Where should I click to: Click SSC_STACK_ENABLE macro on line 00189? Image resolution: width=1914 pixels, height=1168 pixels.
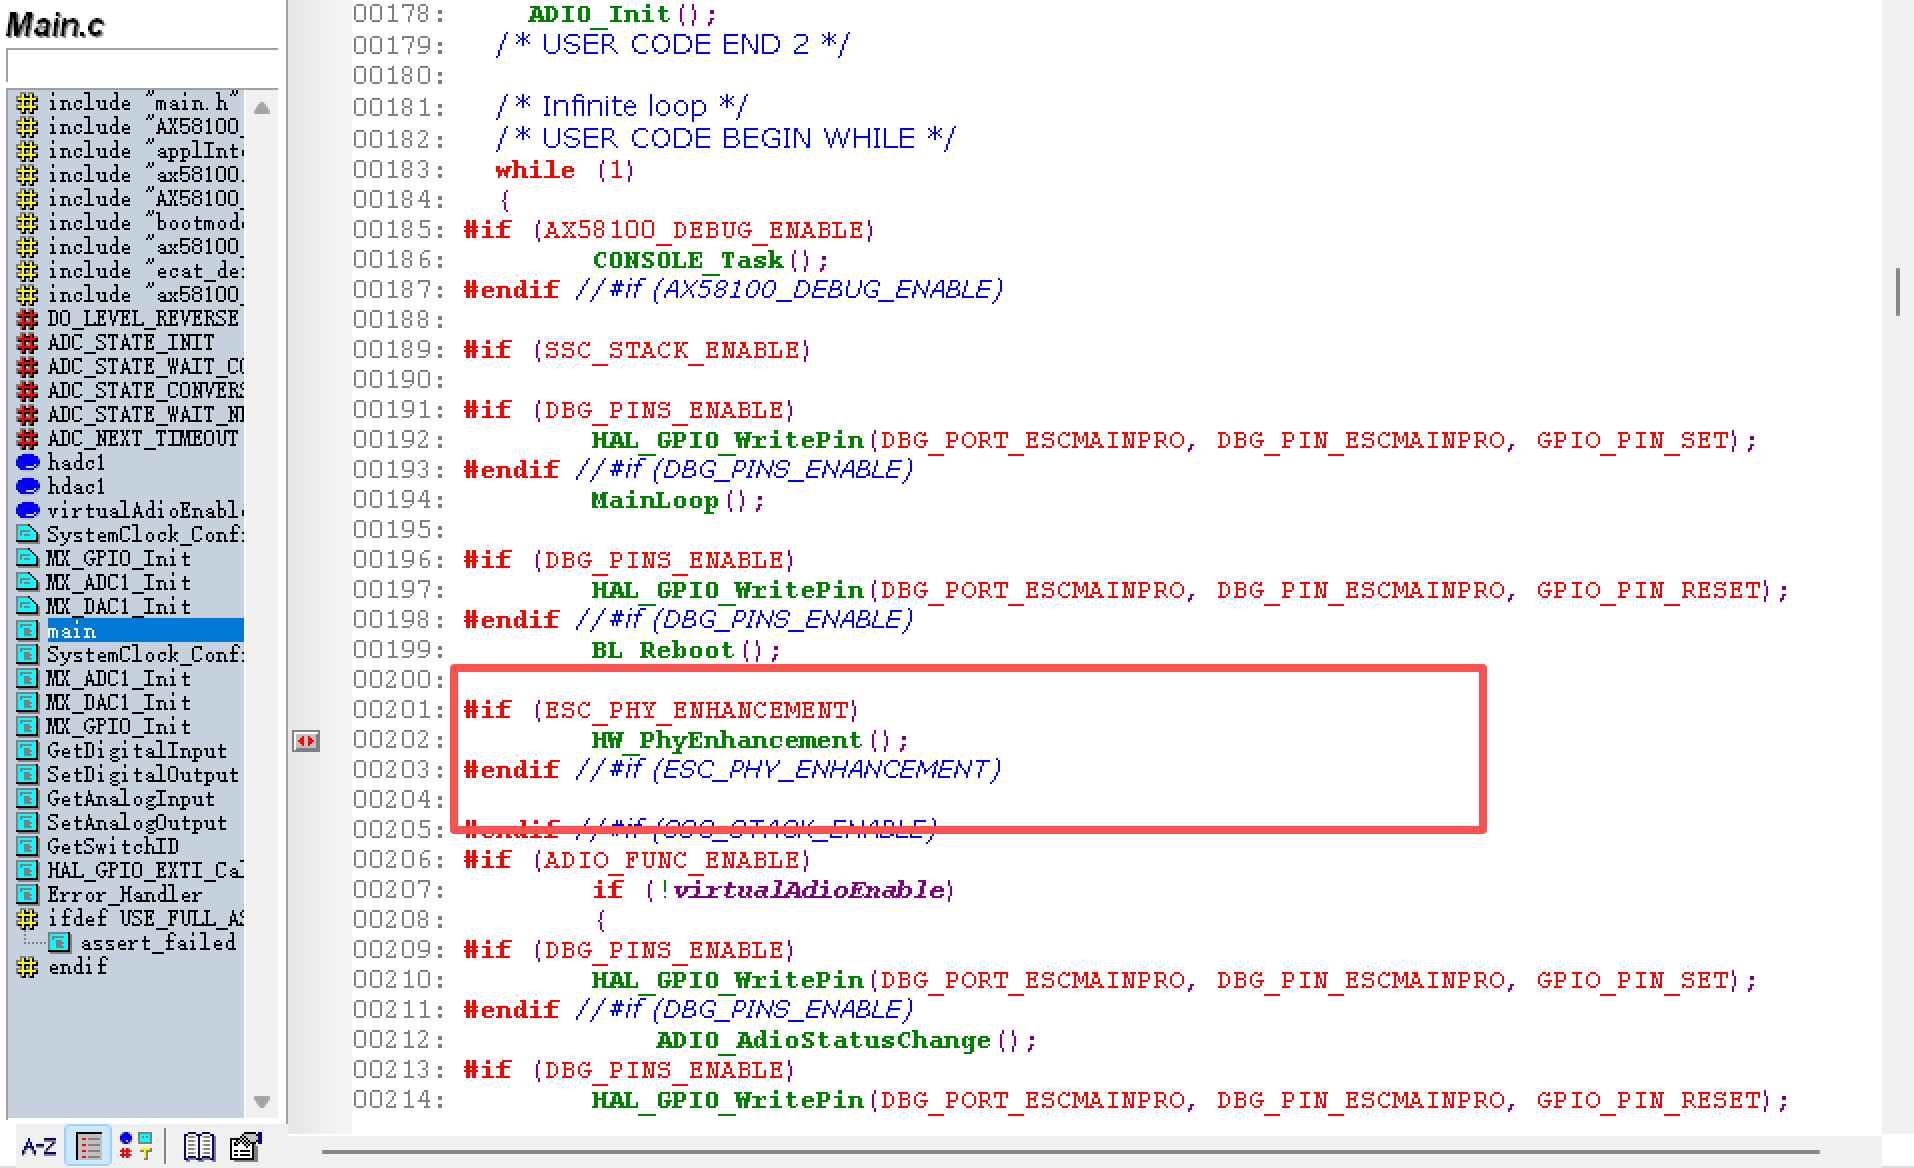(x=672, y=351)
